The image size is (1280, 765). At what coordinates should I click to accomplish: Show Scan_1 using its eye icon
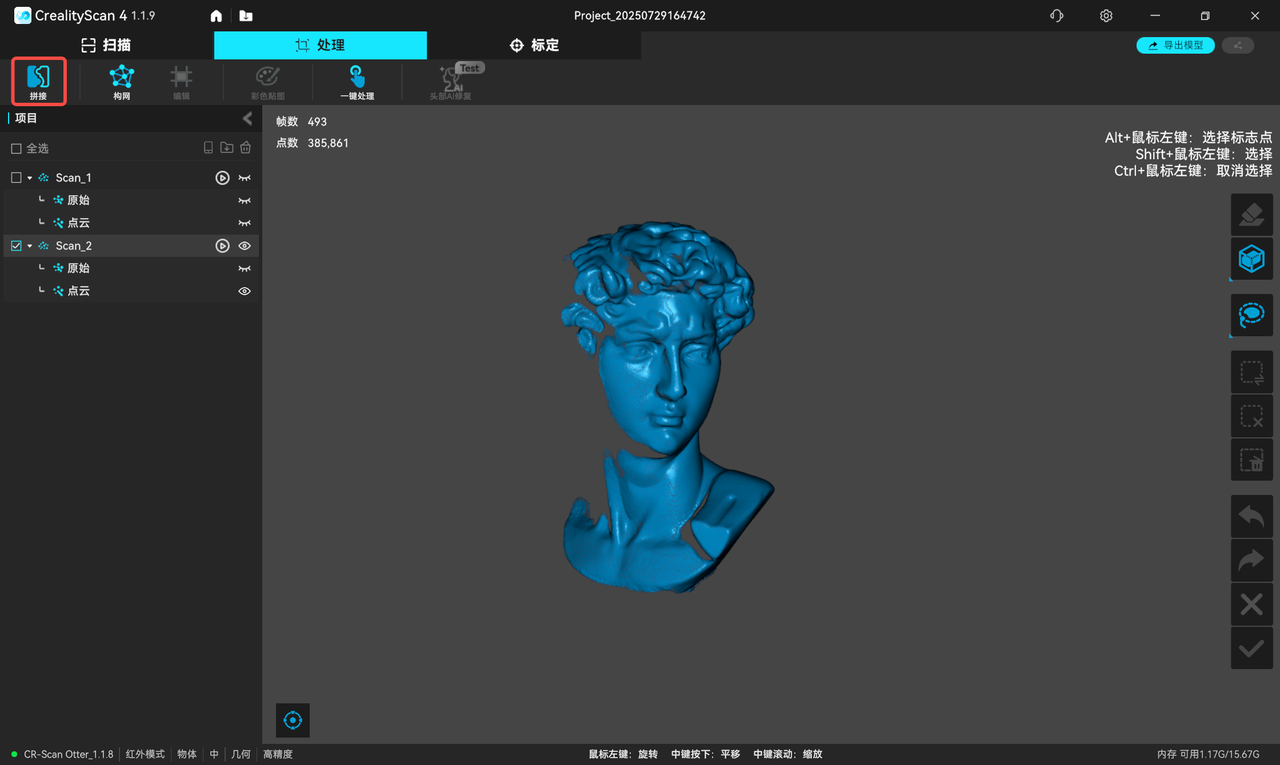(244, 178)
